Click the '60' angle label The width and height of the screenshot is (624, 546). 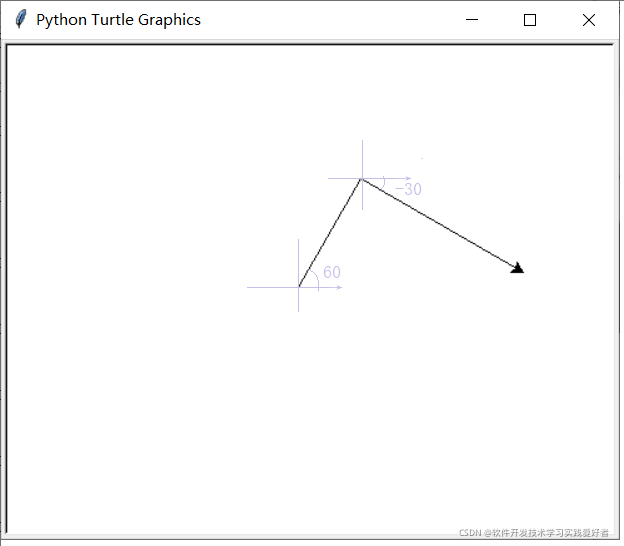[332, 272]
